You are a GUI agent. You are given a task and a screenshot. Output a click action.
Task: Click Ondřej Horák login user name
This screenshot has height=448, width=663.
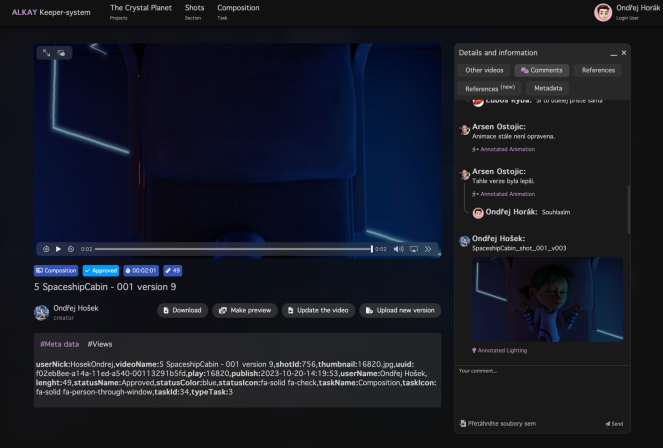638,8
